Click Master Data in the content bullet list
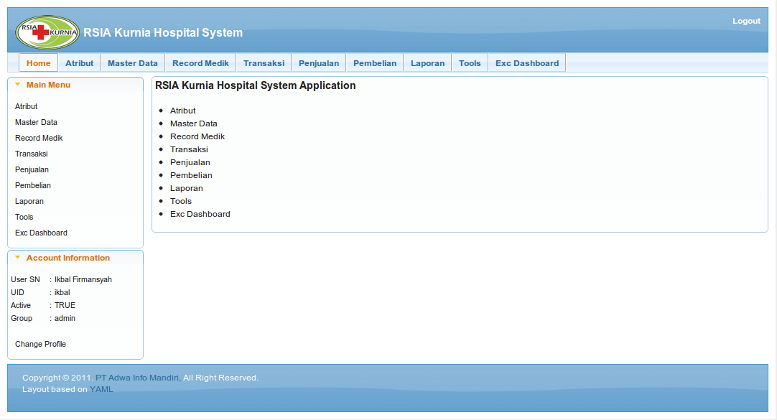The height and width of the screenshot is (420, 777). [194, 123]
